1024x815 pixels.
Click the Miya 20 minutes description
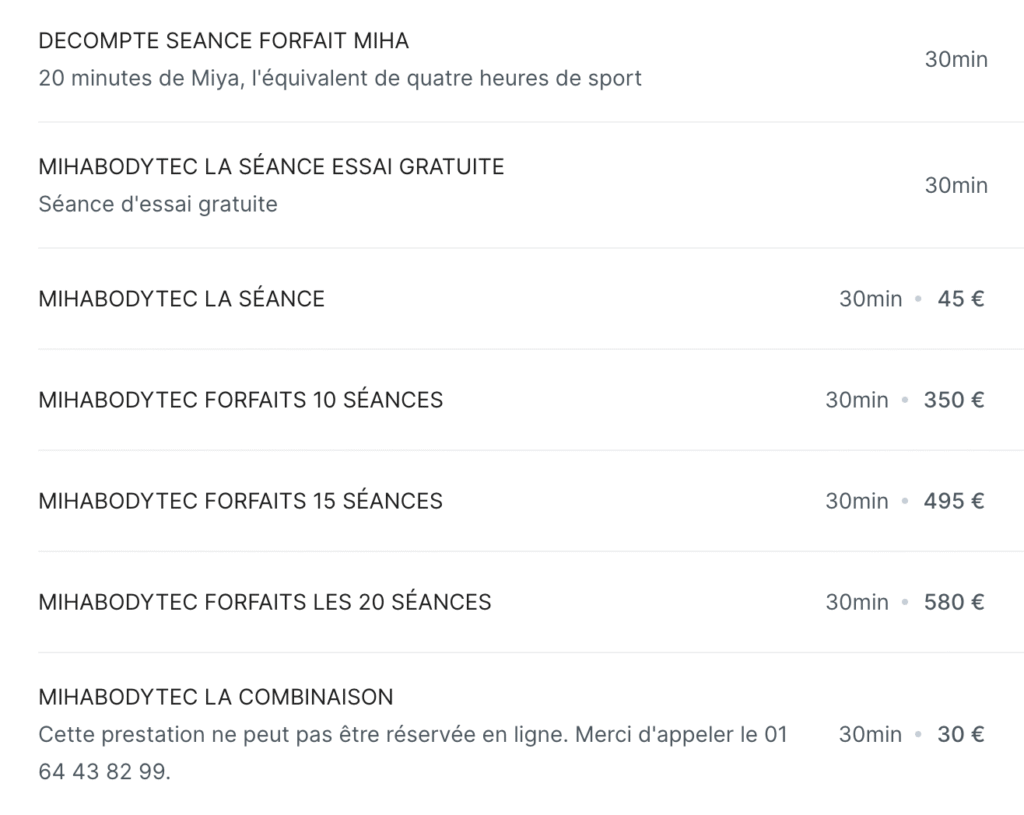tap(340, 78)
